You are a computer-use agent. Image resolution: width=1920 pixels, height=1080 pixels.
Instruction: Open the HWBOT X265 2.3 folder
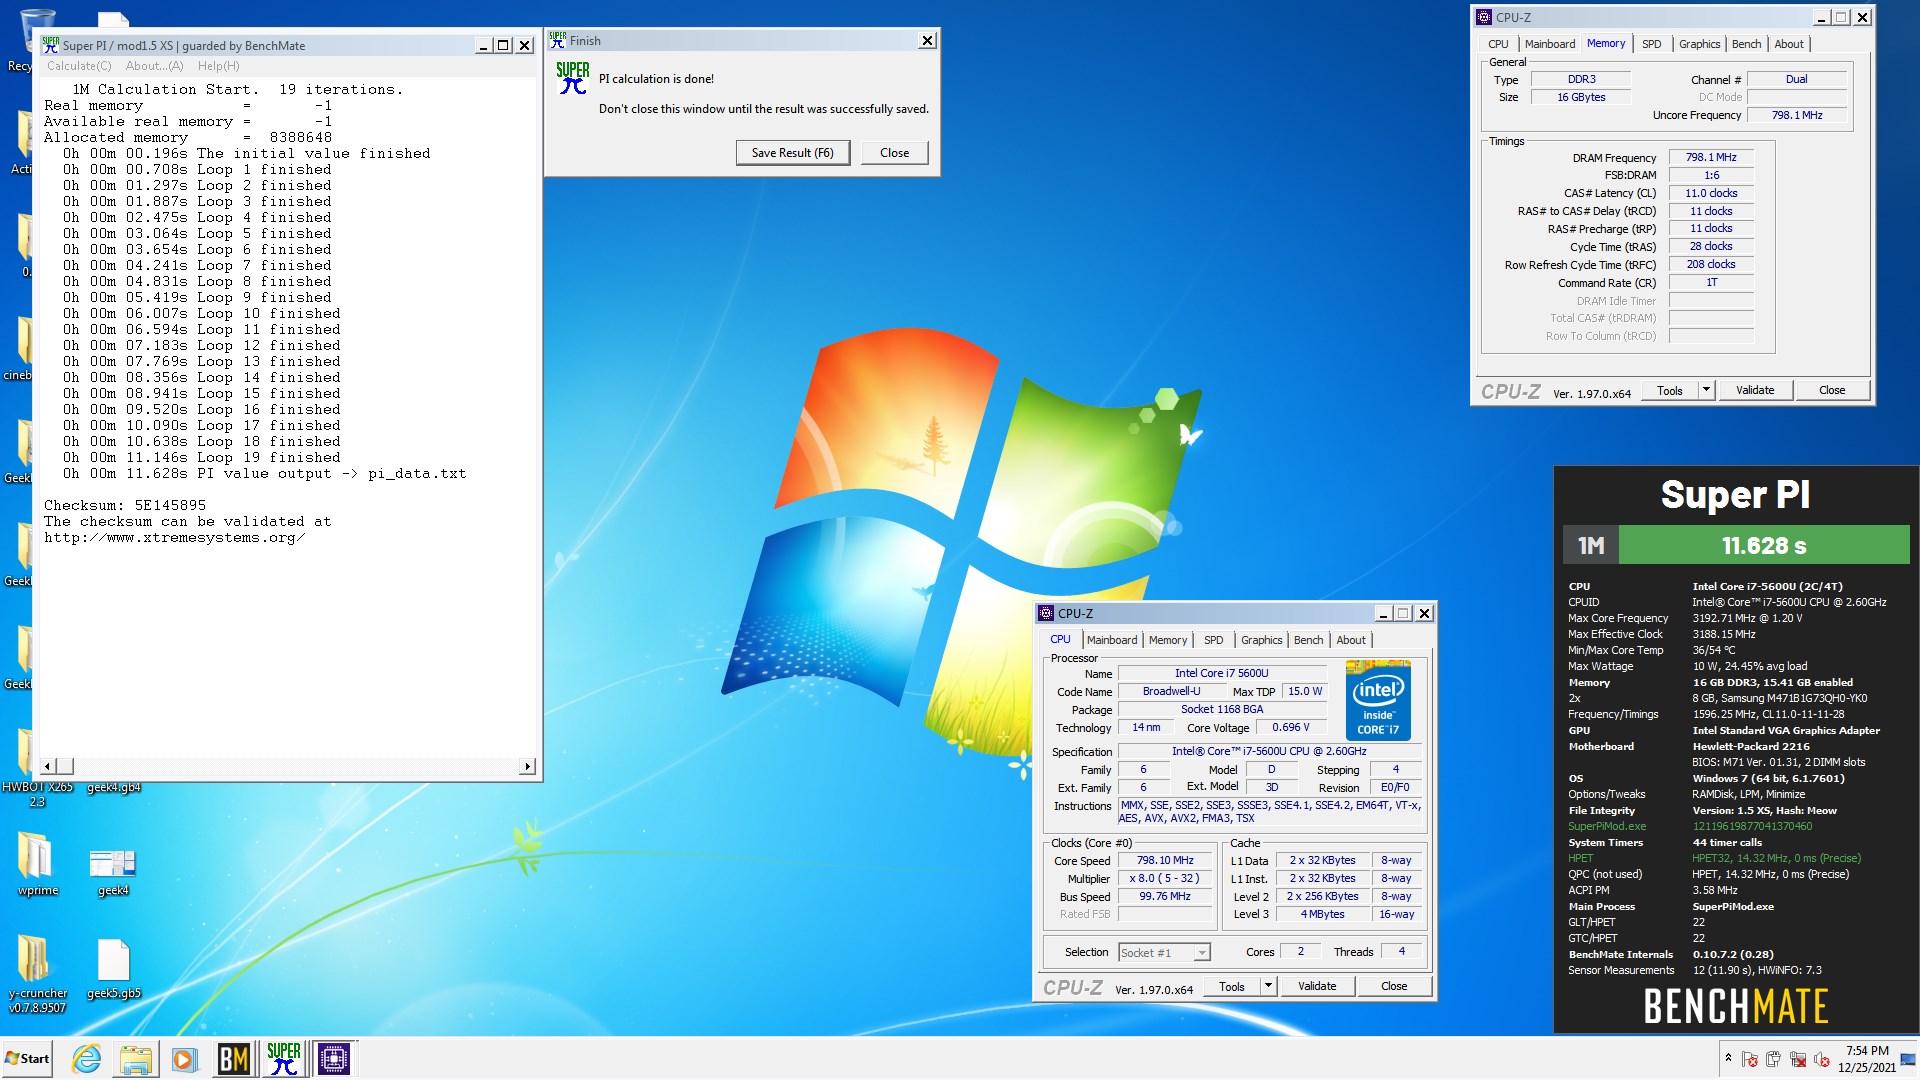(37, 794)
